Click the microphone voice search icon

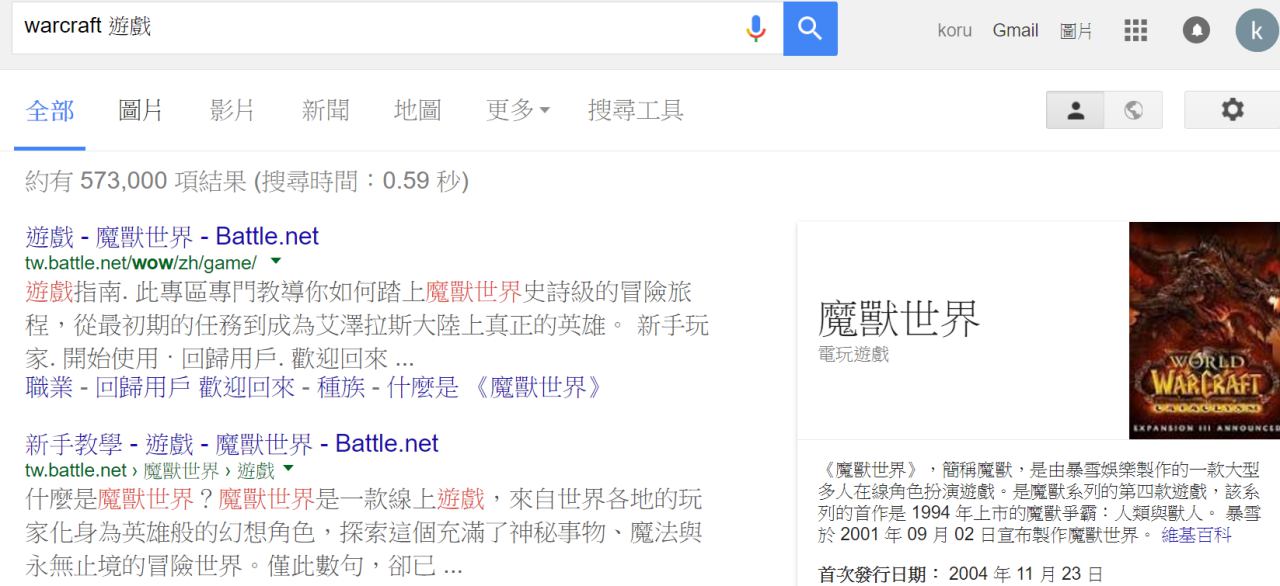(x=756, y=29)
